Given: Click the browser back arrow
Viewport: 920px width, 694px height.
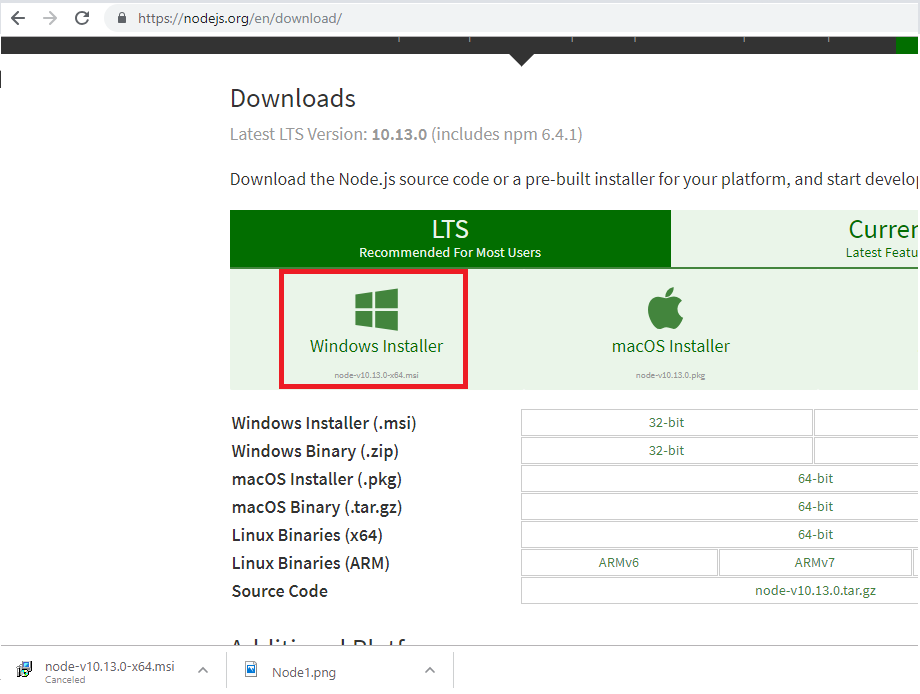Looking at the screenshot, I should (x=17, y=17).
